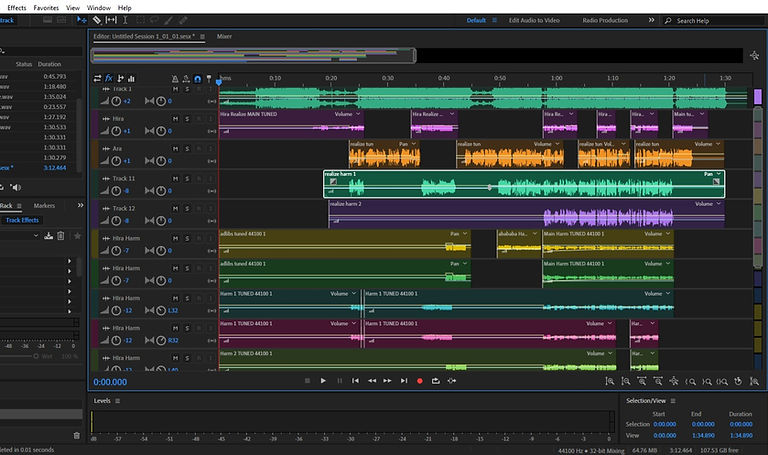Zoom in amplitude icon in zoom bar
The width and height of the screenshot is (768, 455).
click(610, 381)
